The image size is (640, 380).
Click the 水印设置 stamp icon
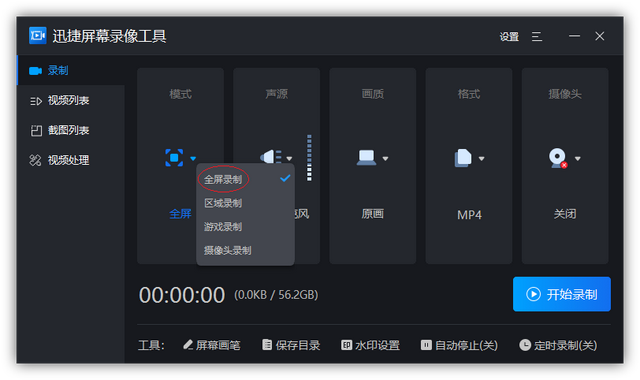pyautogui.click(x=347, y=345)
